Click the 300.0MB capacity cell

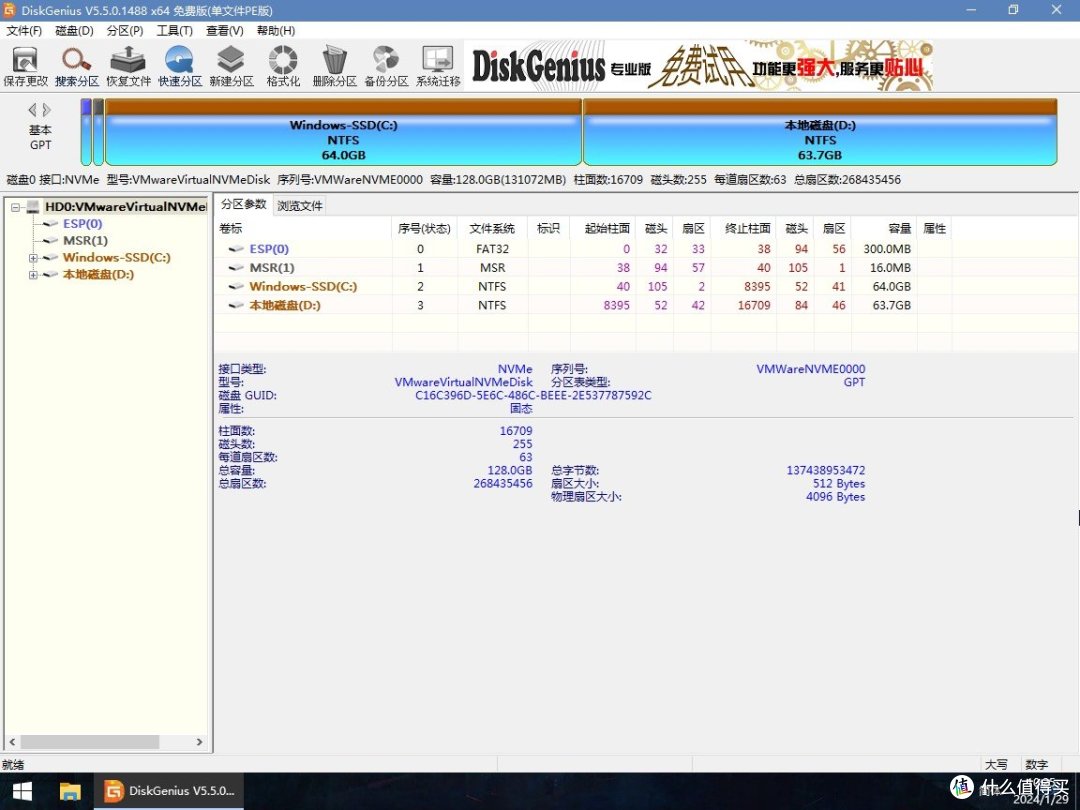887,249
